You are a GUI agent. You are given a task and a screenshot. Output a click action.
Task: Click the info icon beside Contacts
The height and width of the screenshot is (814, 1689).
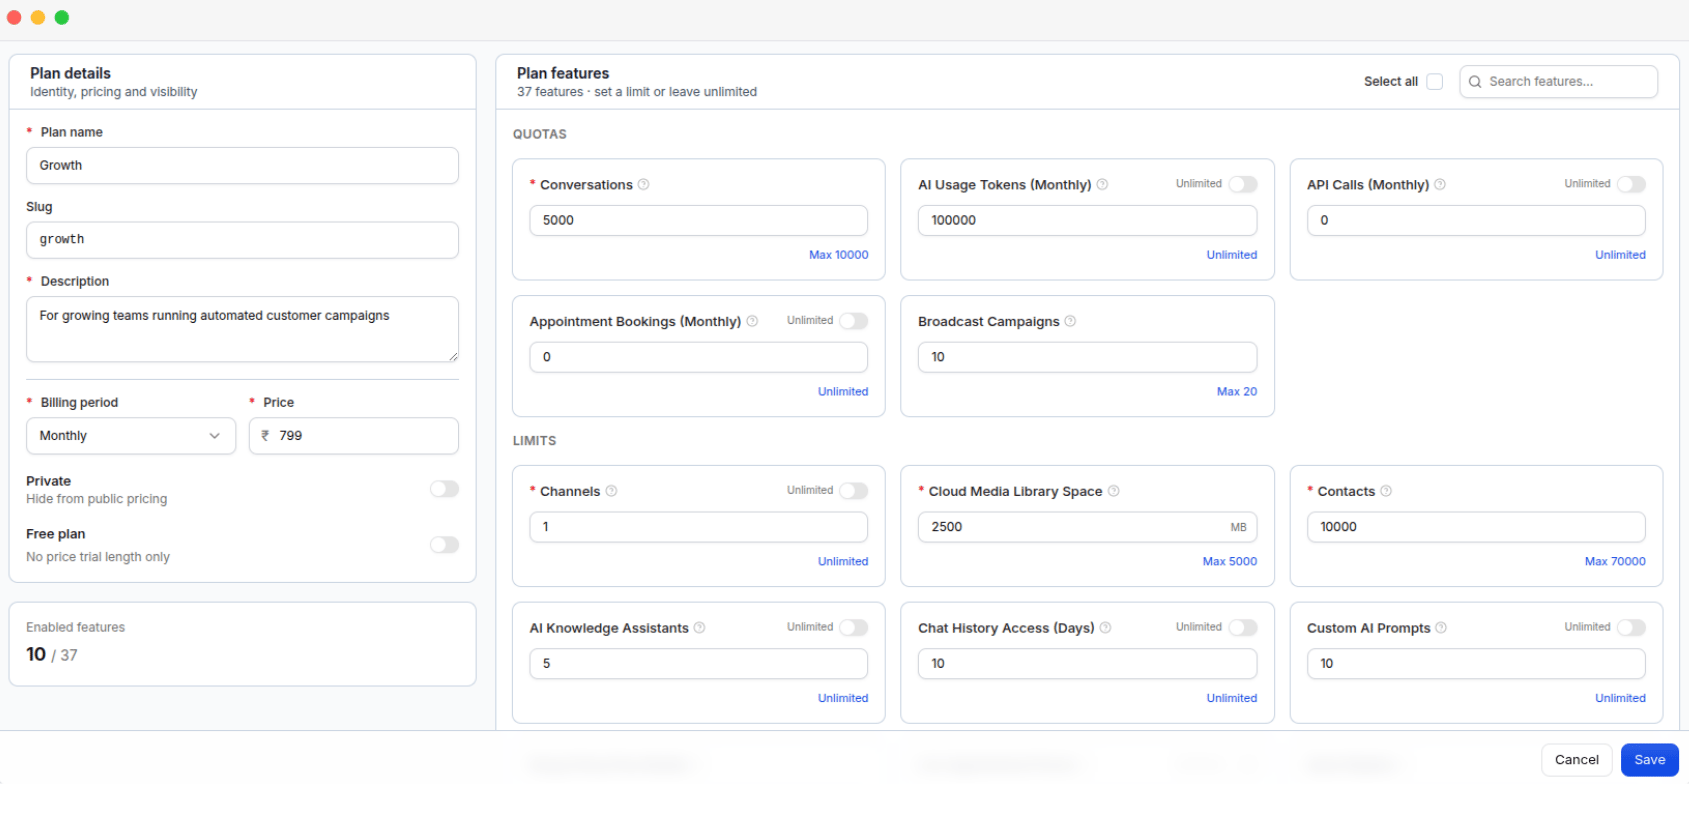pyautogui.click(x=1386, y=491)
